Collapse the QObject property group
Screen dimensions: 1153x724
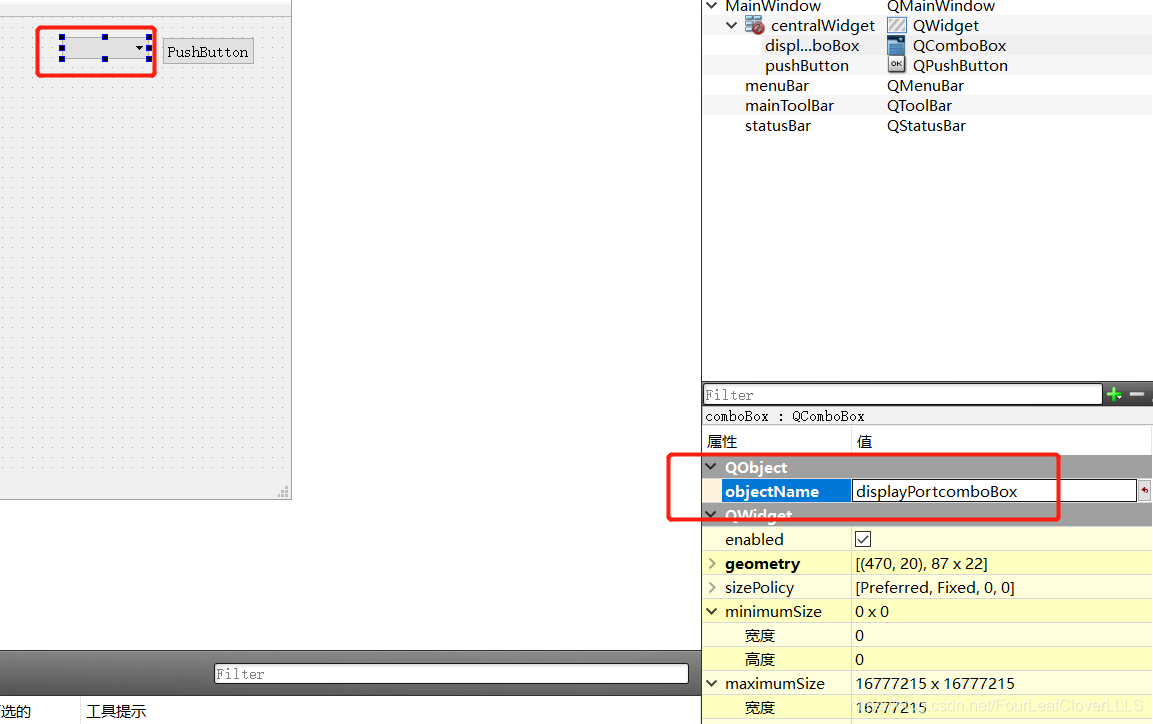(x=711, y=467)
